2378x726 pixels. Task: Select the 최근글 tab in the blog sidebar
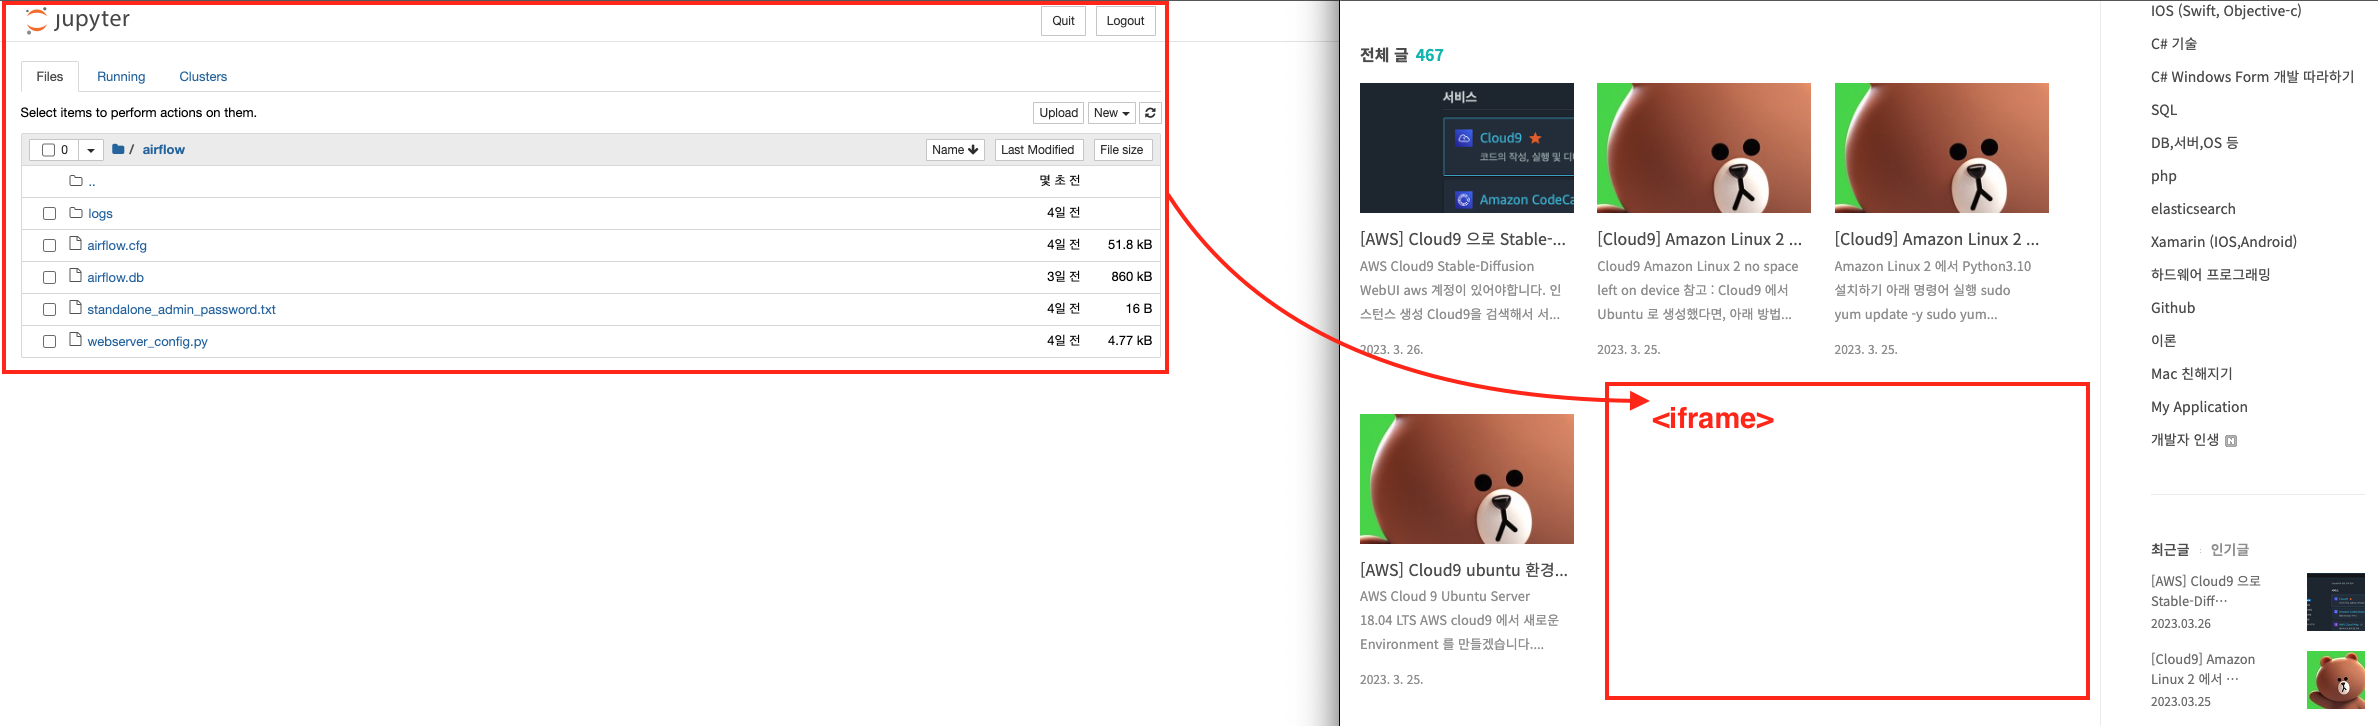click(x=2170, y=550)
